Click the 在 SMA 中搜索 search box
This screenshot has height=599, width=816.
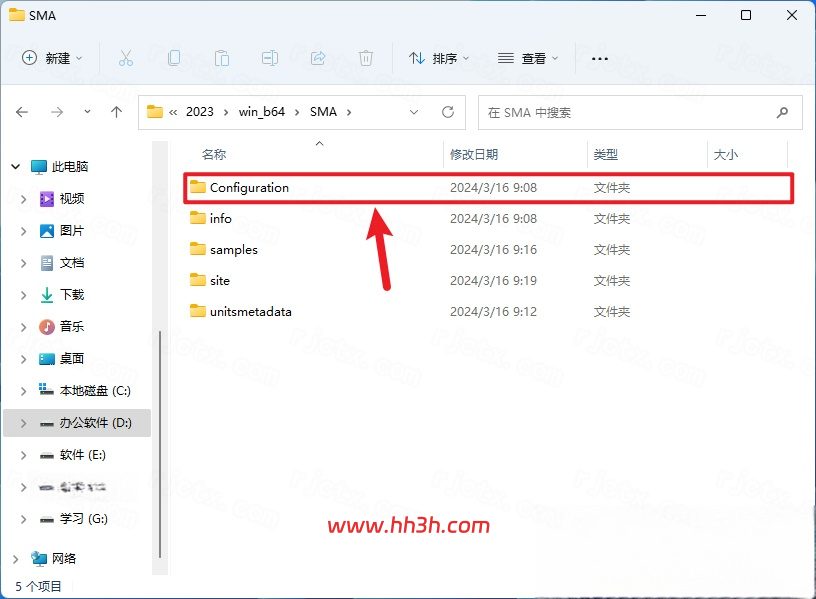tap(640, 112)
